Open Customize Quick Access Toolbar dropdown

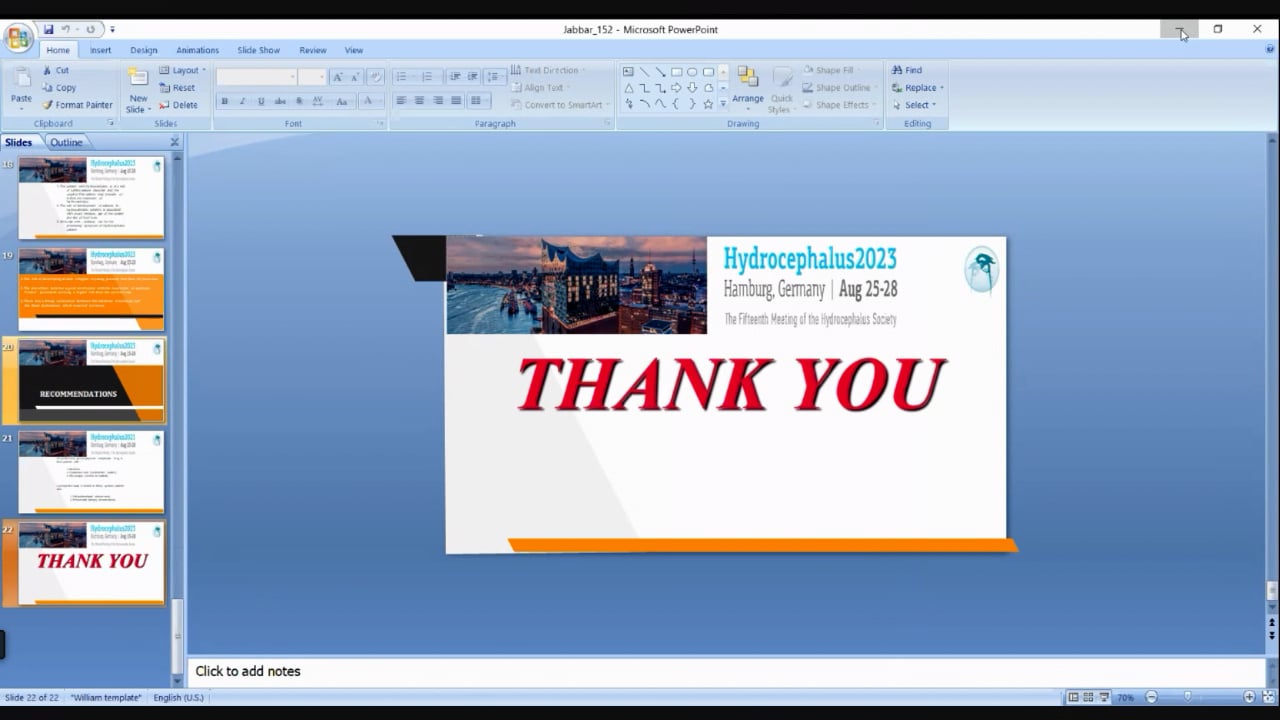coord(112,30)
